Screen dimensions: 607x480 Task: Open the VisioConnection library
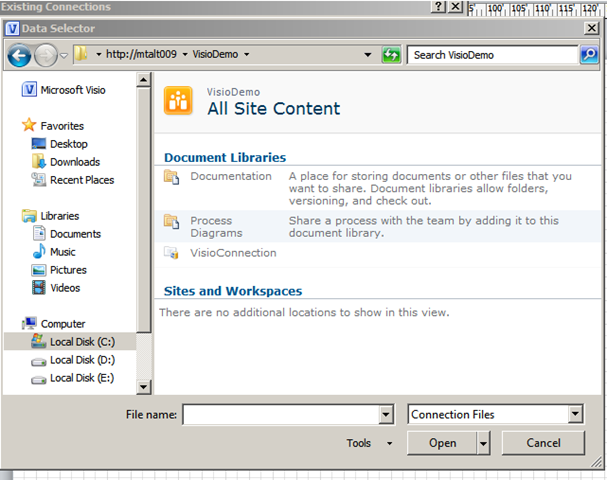pos(233,253)
